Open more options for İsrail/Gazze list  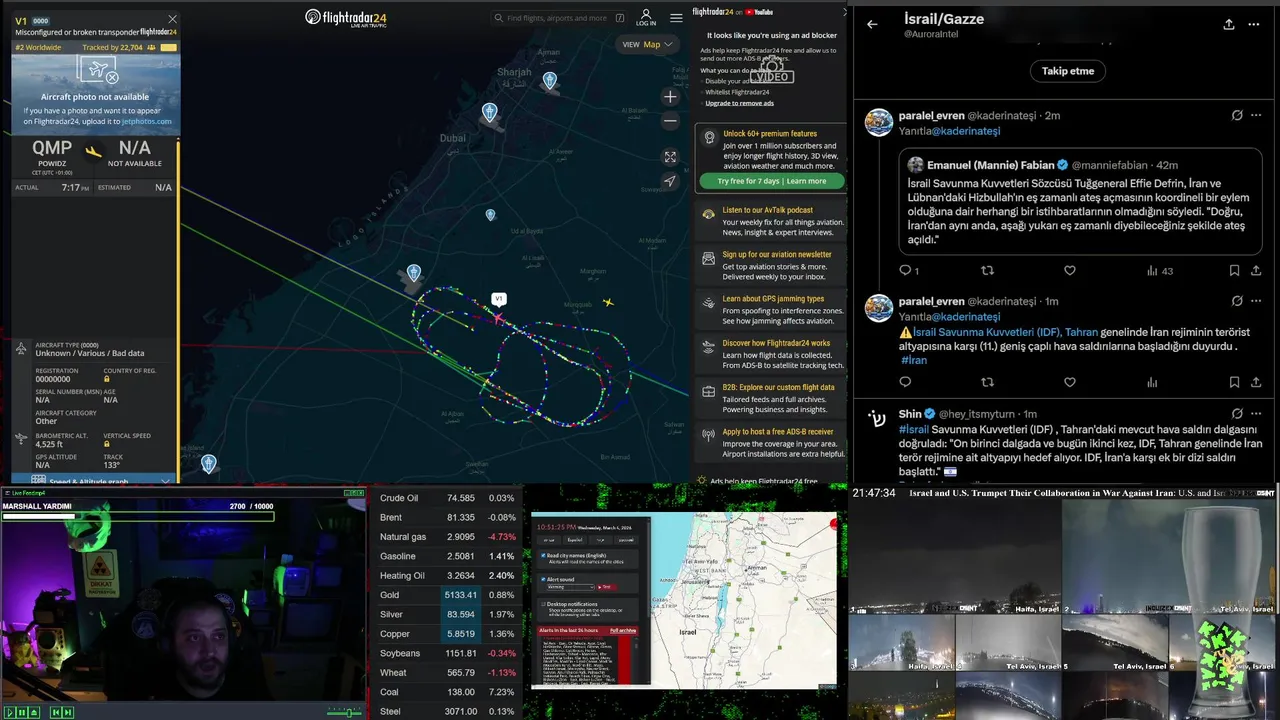point(1255,24)
